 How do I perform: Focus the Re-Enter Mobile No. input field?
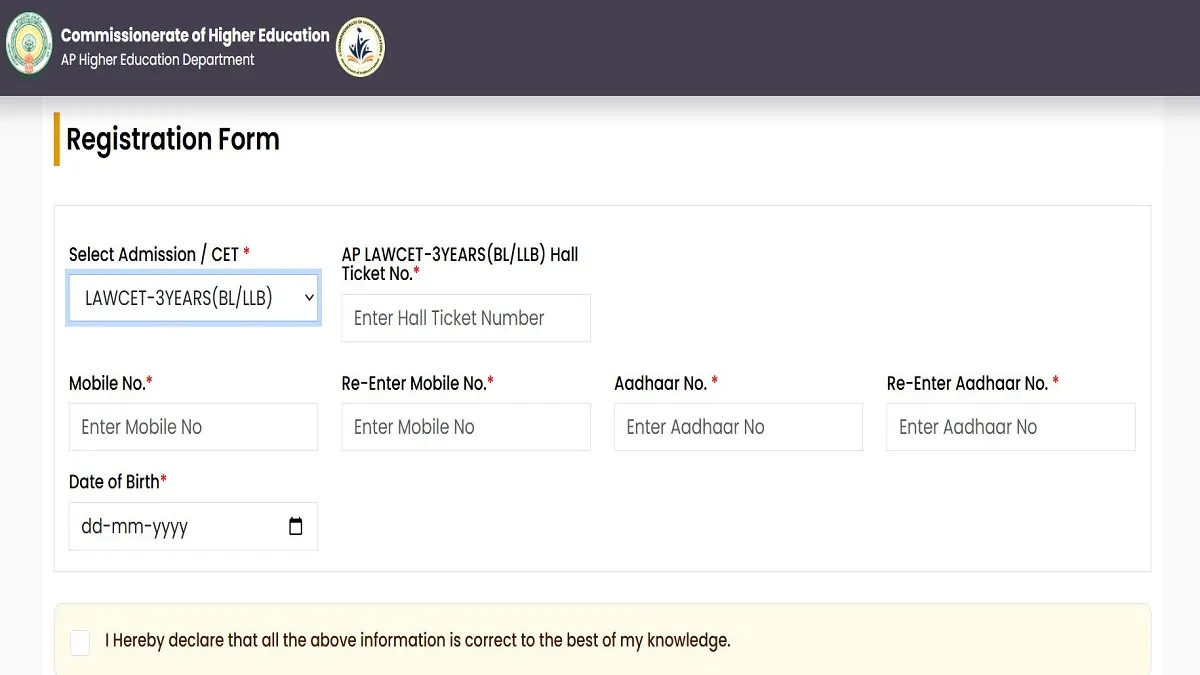(x=466, y=427)
